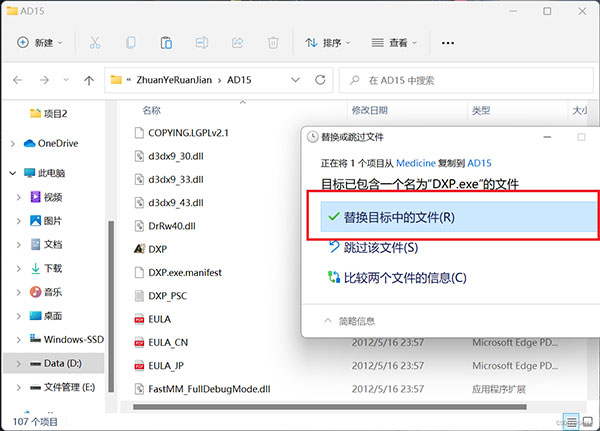
Task: Open recent locations dropdown arrow
Action: tap(66, 80)
